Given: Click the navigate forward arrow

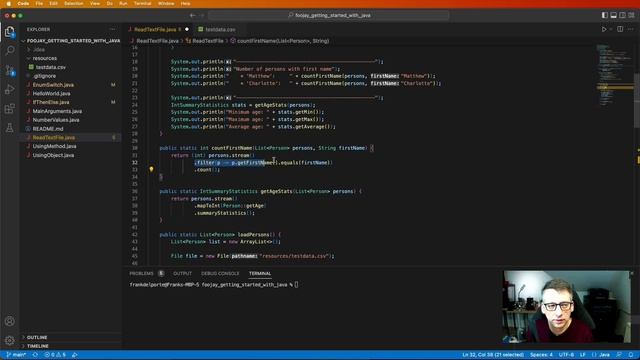Looking at the screenshot, I should pyautogui.click(x=202, y=16).
